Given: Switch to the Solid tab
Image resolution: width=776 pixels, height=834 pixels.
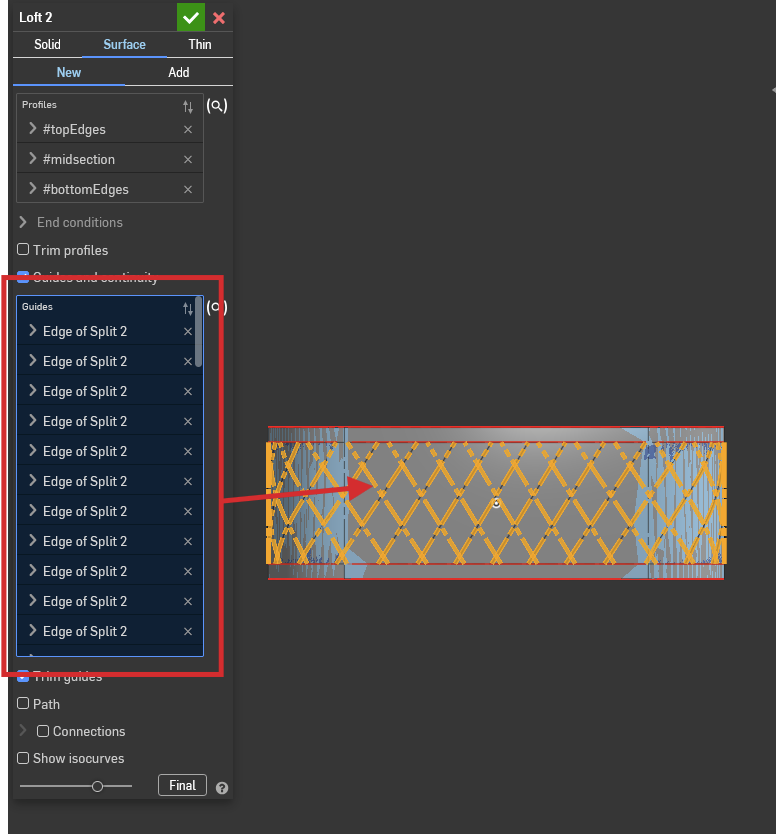Looking at the screenshot, I should pos(47,45).
